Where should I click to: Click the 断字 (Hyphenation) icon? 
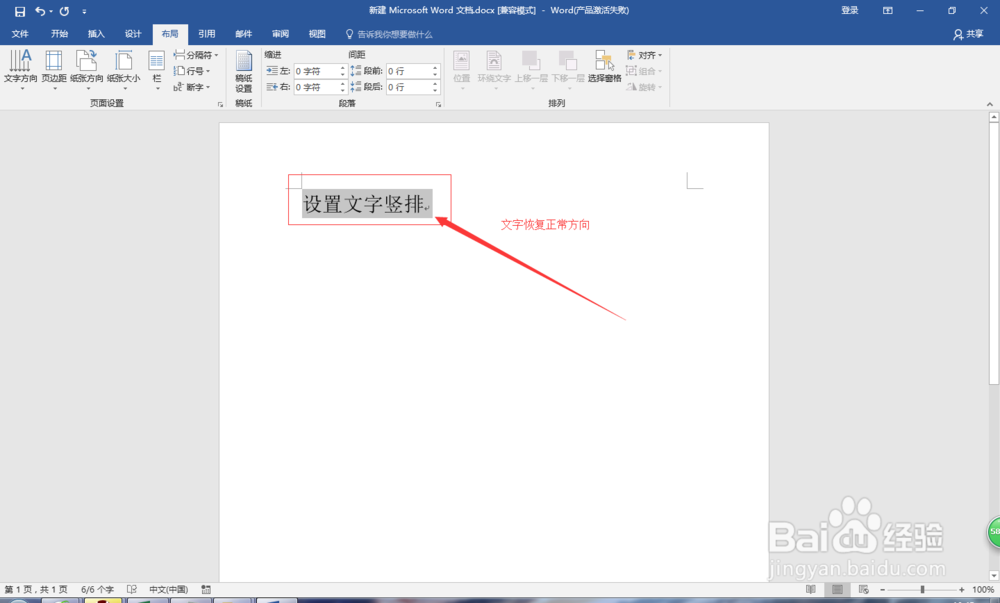point(190,87)
